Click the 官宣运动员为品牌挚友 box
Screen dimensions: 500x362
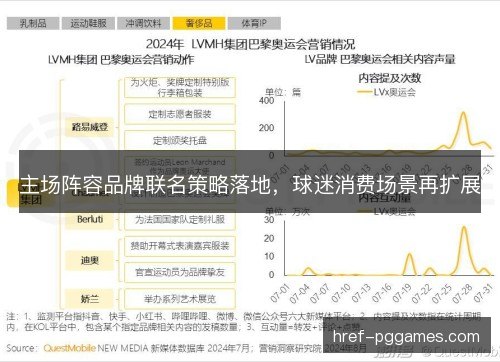pos(180,272)
